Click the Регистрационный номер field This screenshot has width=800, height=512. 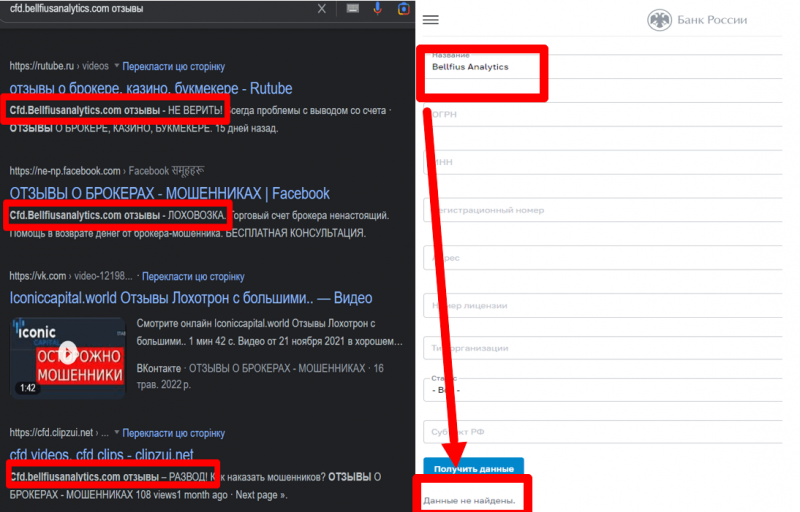(x=603, y=210)
